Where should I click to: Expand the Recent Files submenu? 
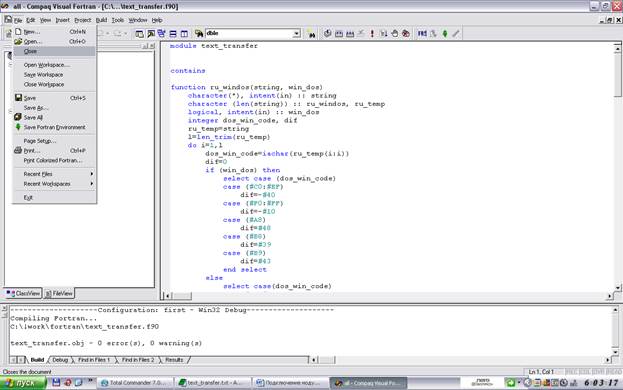tap(54, 174)
